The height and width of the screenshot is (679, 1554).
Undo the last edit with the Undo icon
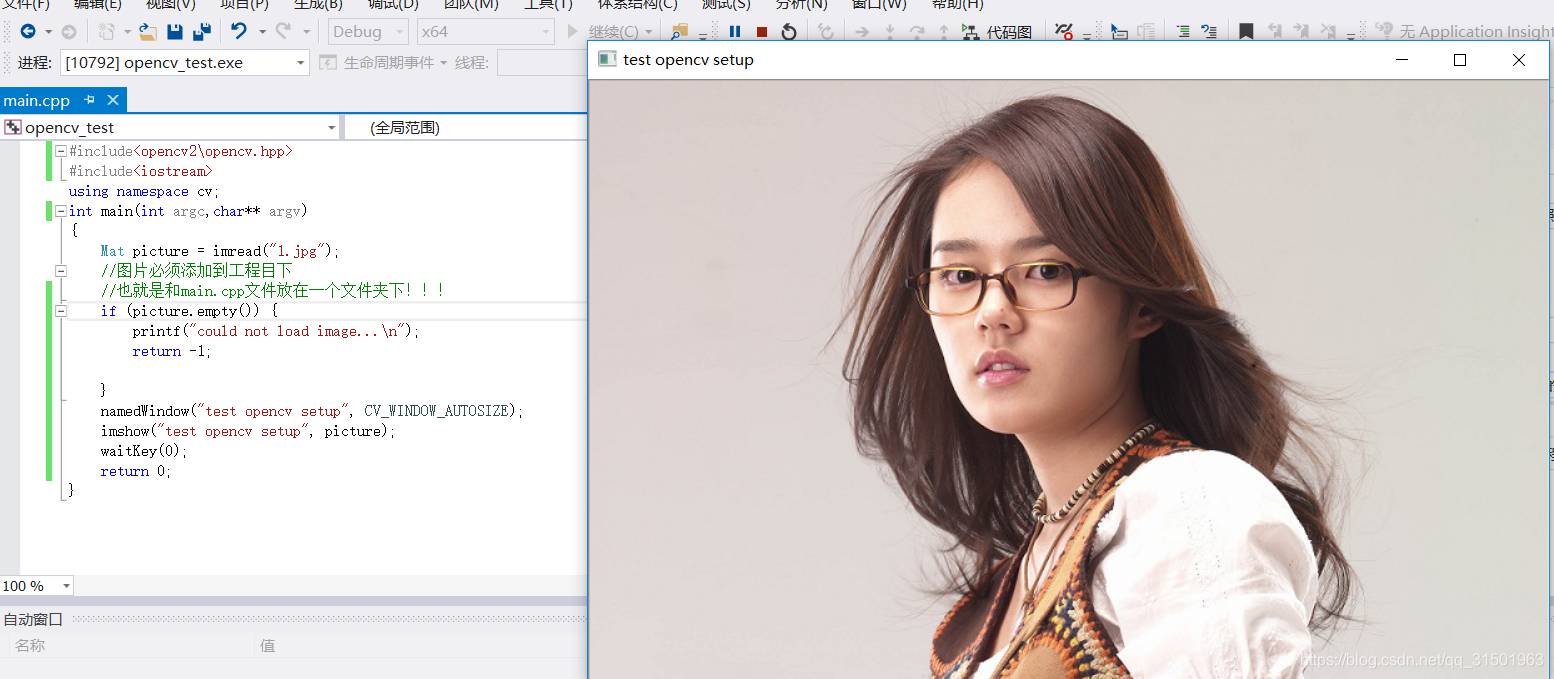pos(239,32)
